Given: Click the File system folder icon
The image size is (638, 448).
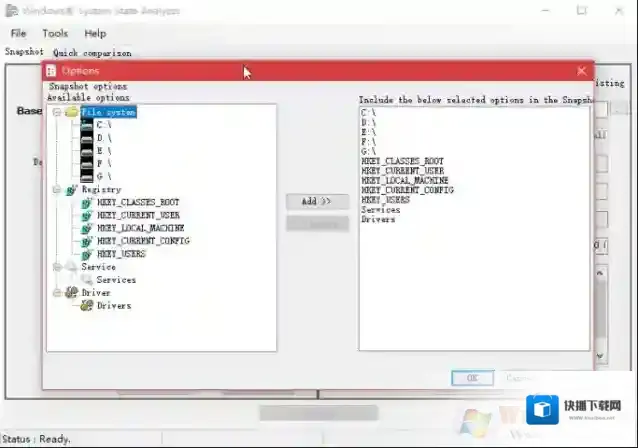Looking at the screenshot, I should (71, 112).
